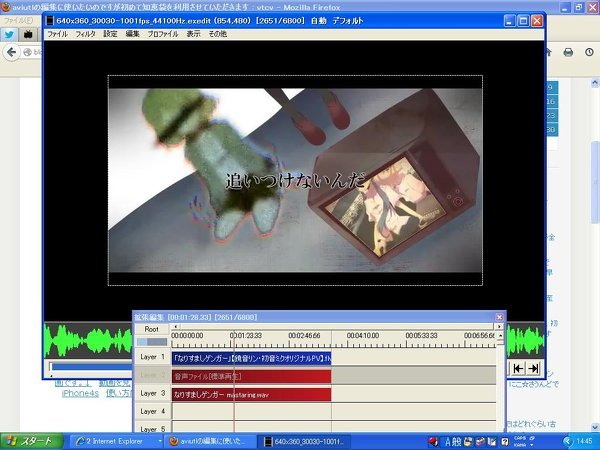Jump to next frame marker button

[533, 368]
